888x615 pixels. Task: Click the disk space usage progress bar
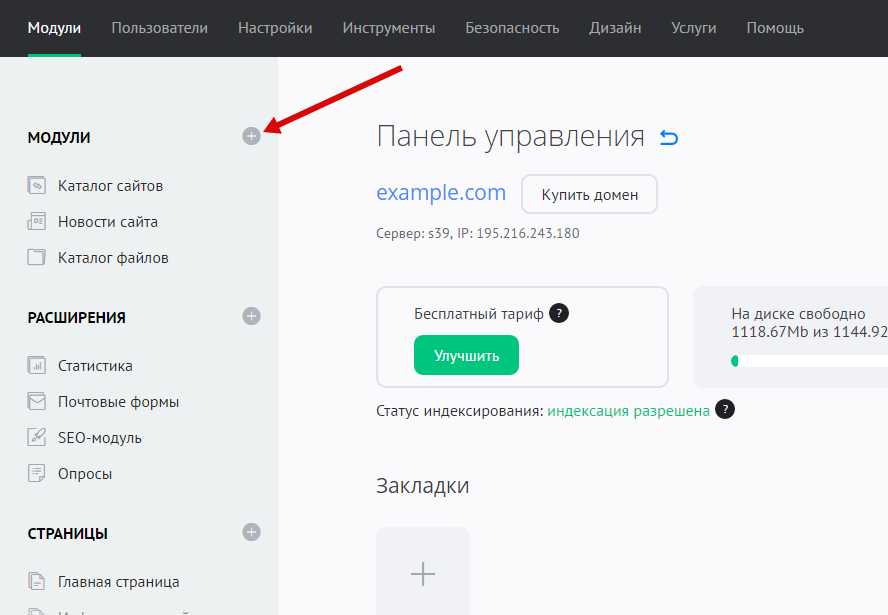click(x=808, y=361)
